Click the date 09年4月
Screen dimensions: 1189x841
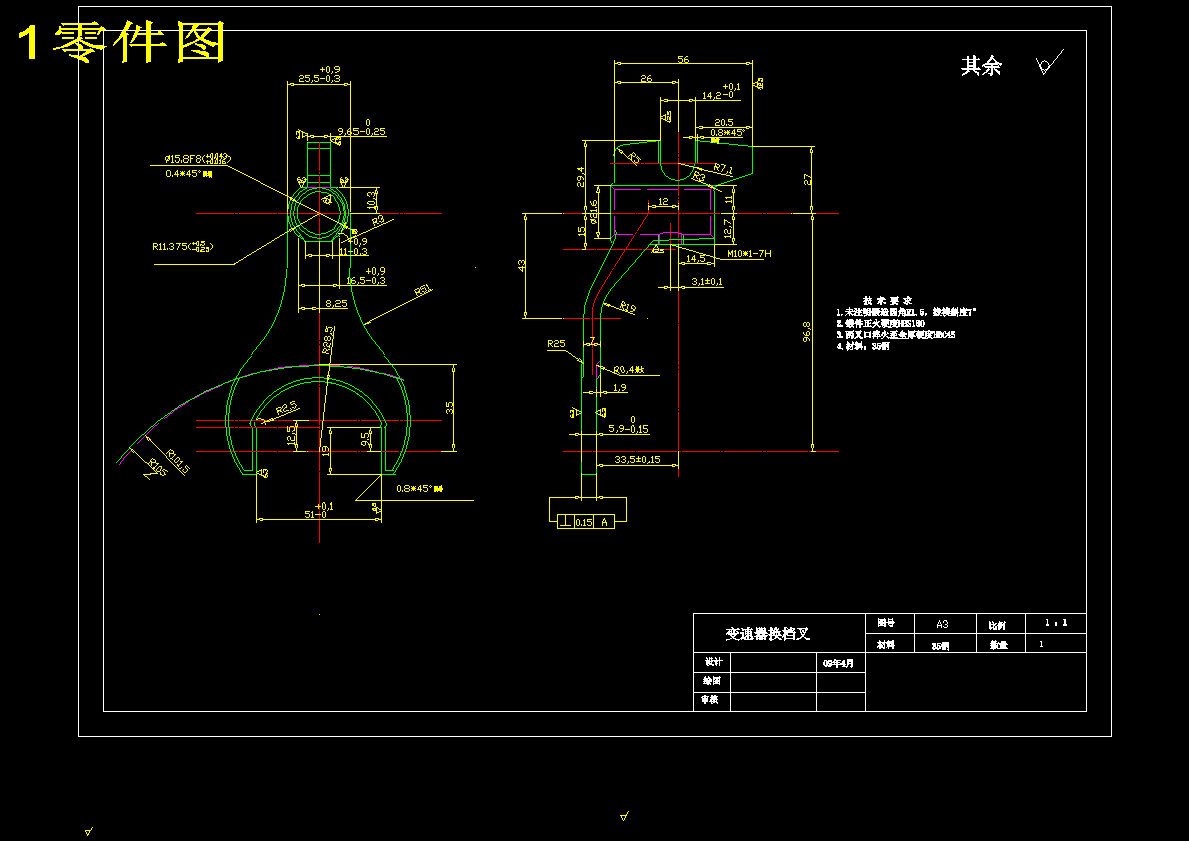pyautogui.click(x=839, y=663)
